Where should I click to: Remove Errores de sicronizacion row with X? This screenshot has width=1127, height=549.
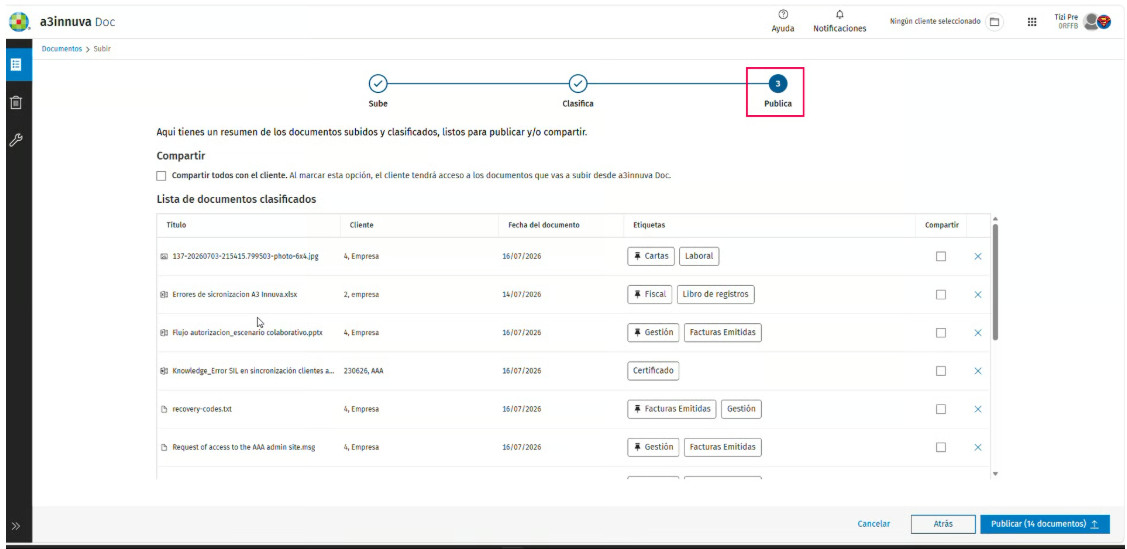point(978,295)
